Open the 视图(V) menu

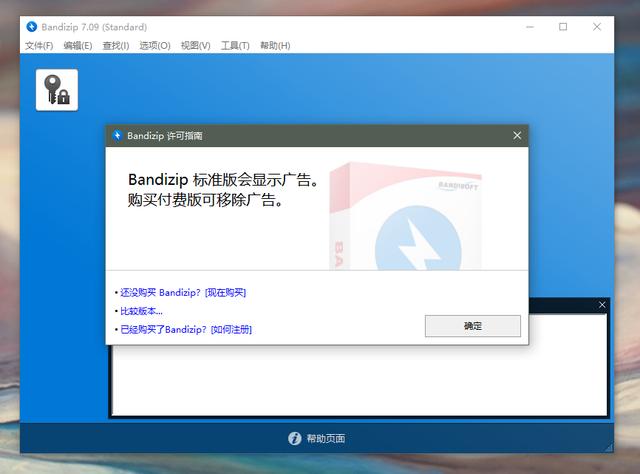pyautogui.click(x=196, y=45)
